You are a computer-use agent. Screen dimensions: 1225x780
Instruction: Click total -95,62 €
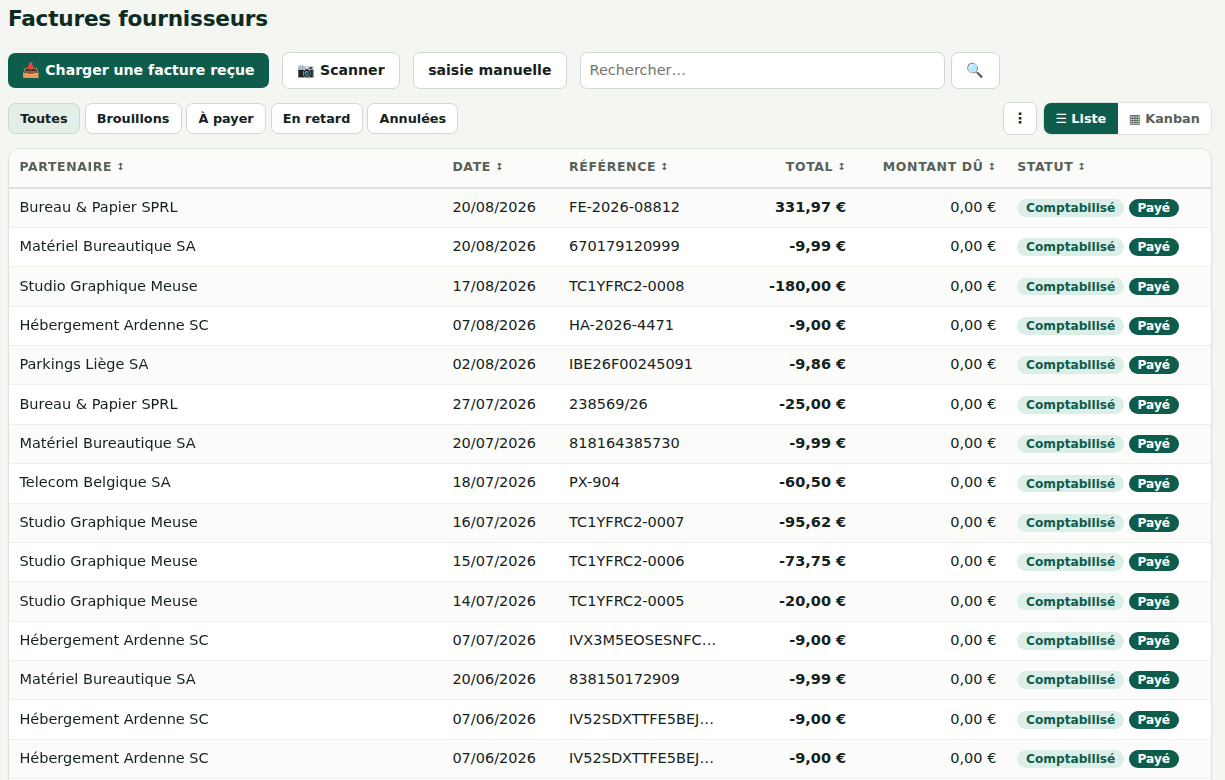[x=812, y=522]
